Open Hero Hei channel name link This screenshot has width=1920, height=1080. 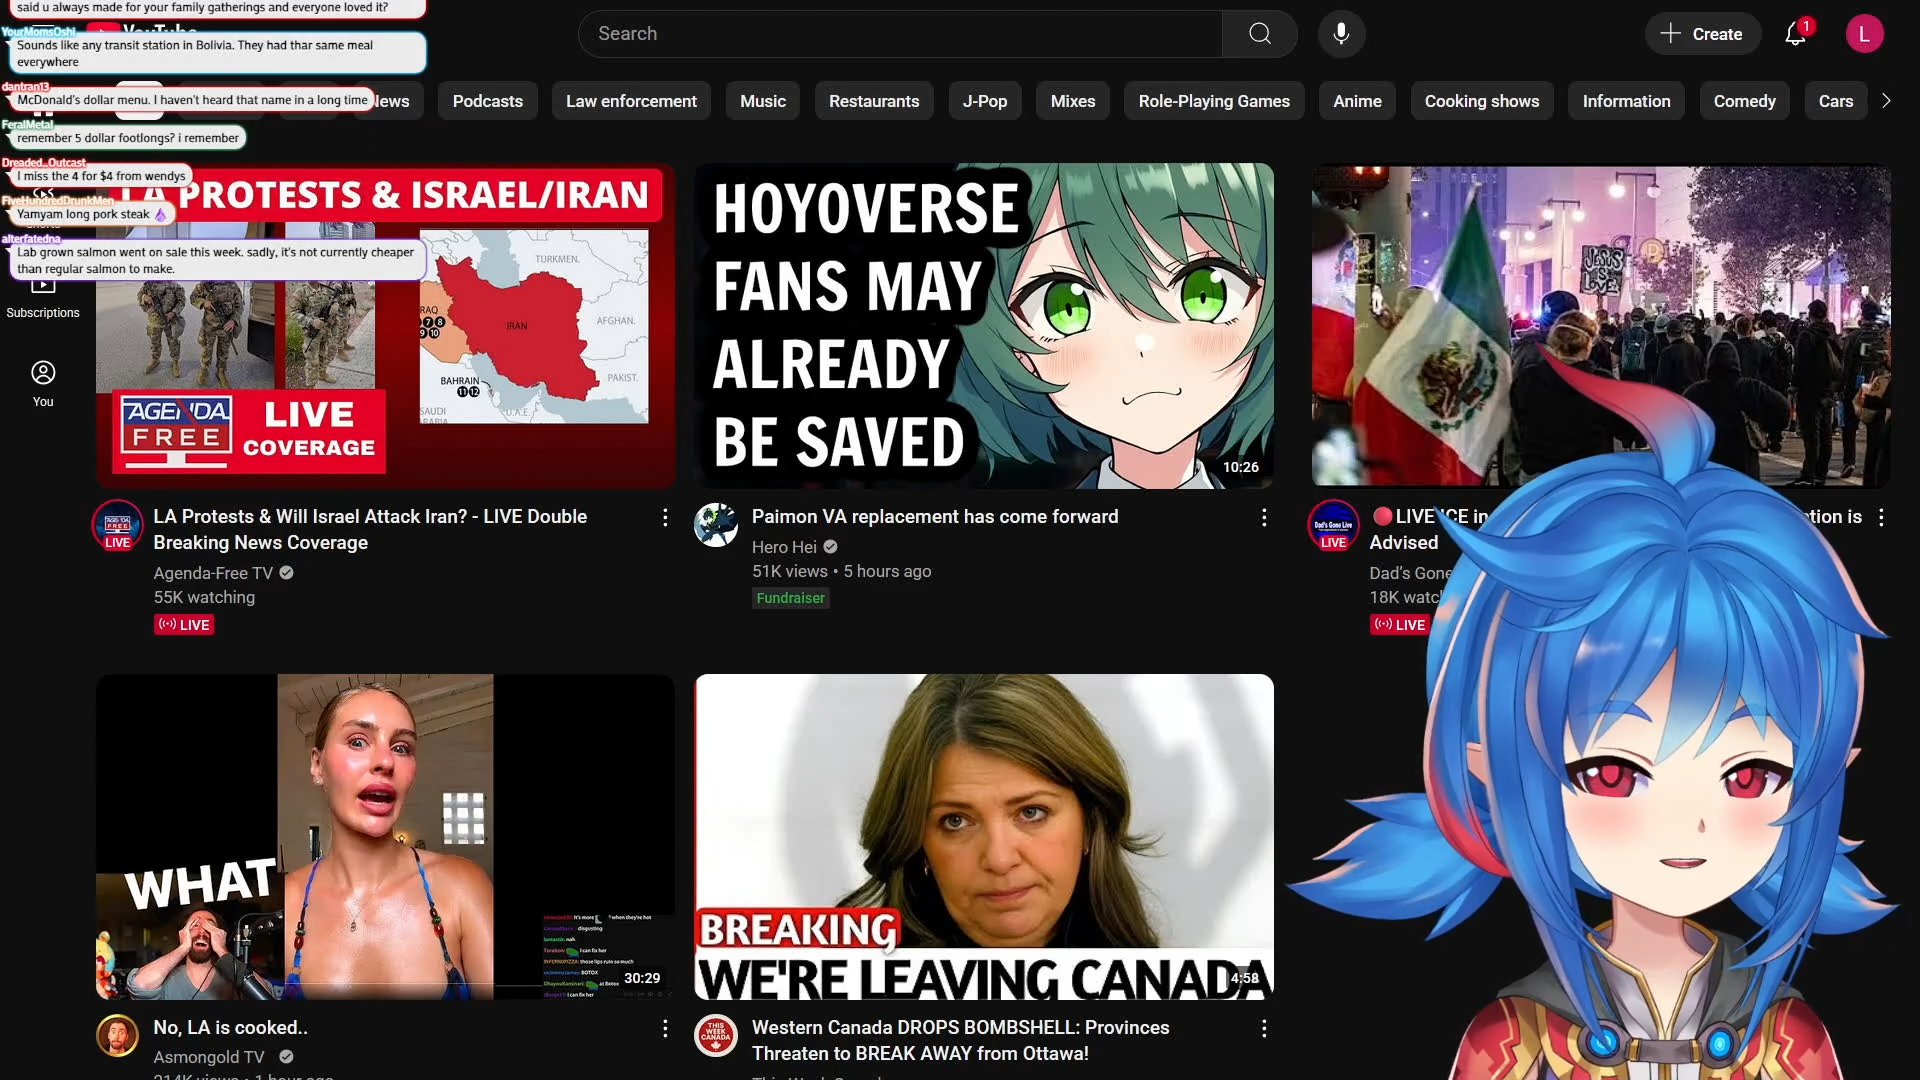click(x=784, y=547)
